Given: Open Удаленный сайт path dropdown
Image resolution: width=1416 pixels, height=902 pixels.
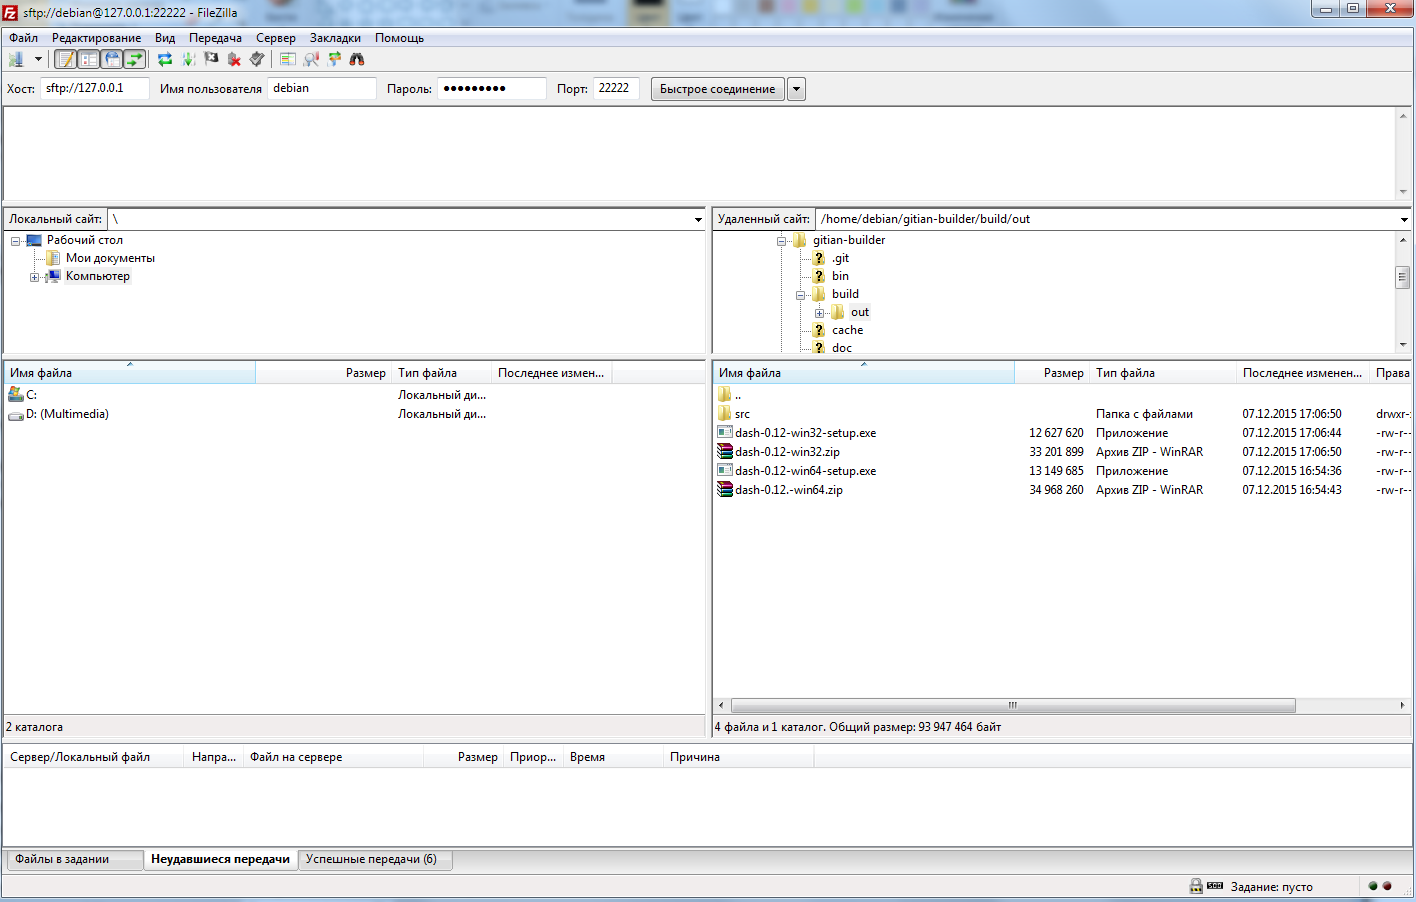Looking at the screenshot, I should click(x=1404, y=219).
